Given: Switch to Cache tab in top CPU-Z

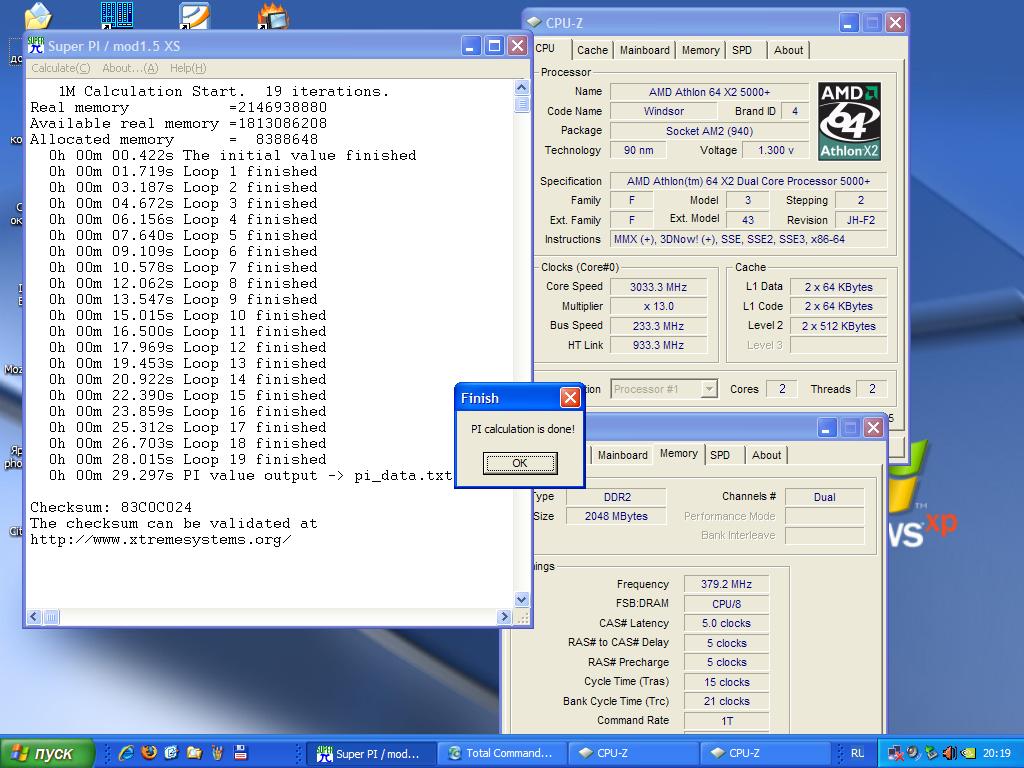Looking at the screenshot, I should pos(592,50).
